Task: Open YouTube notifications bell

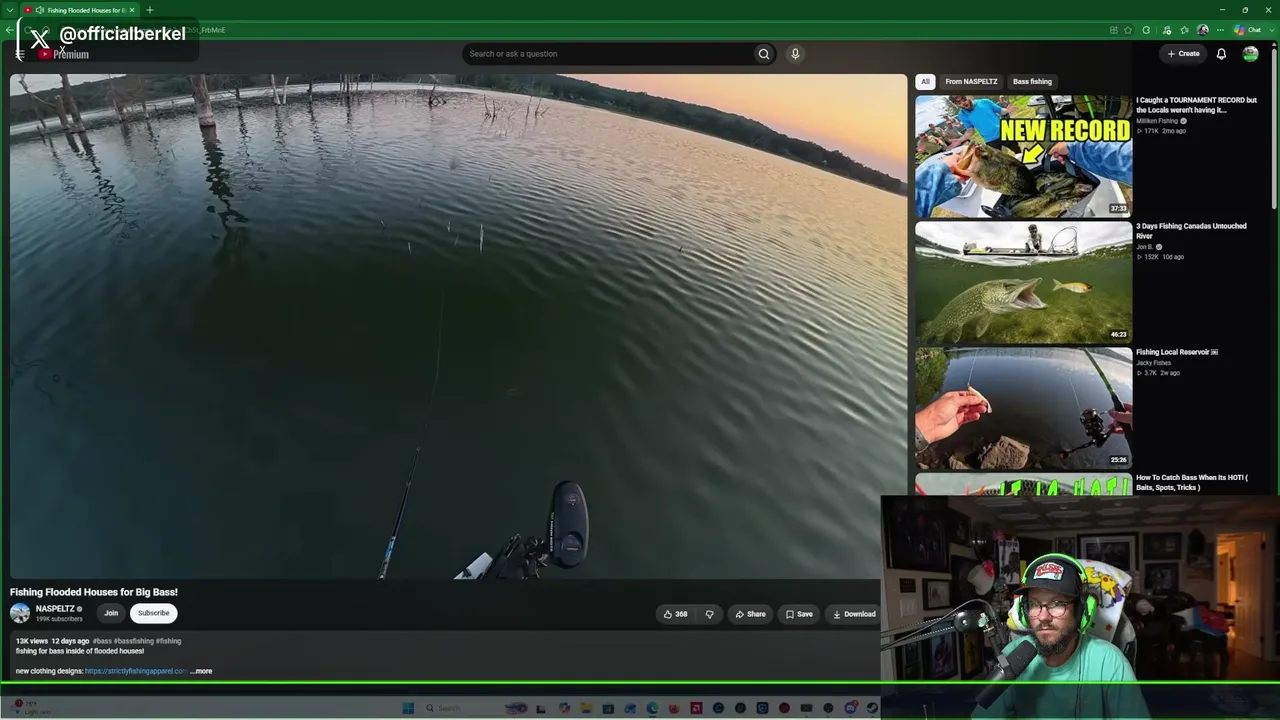Action: point(1221,54)
